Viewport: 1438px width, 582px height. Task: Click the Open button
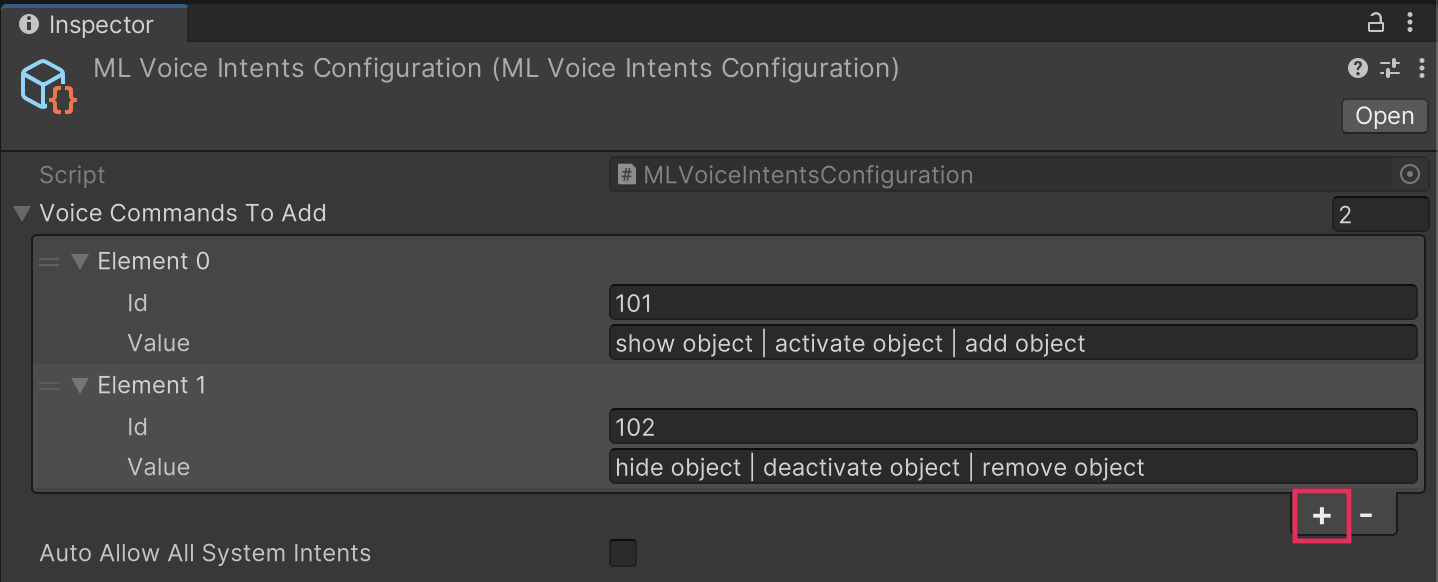click(1384, 116)
